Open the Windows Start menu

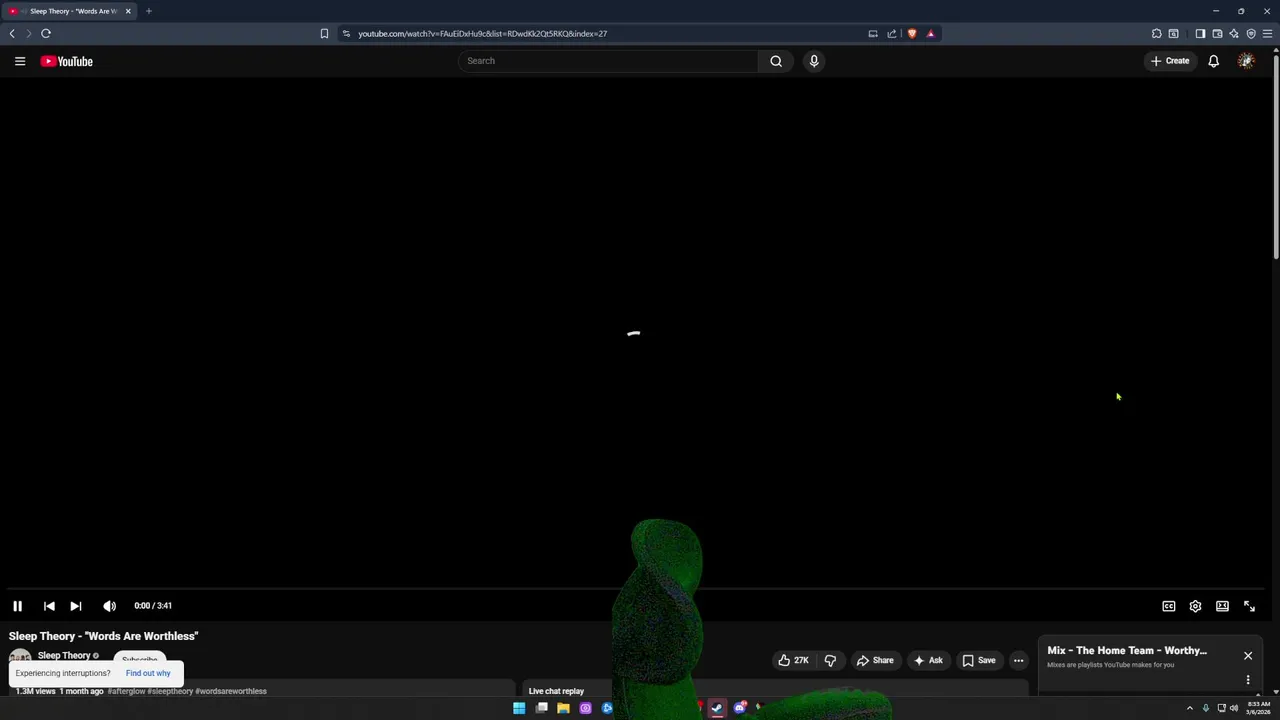point(519,708)
